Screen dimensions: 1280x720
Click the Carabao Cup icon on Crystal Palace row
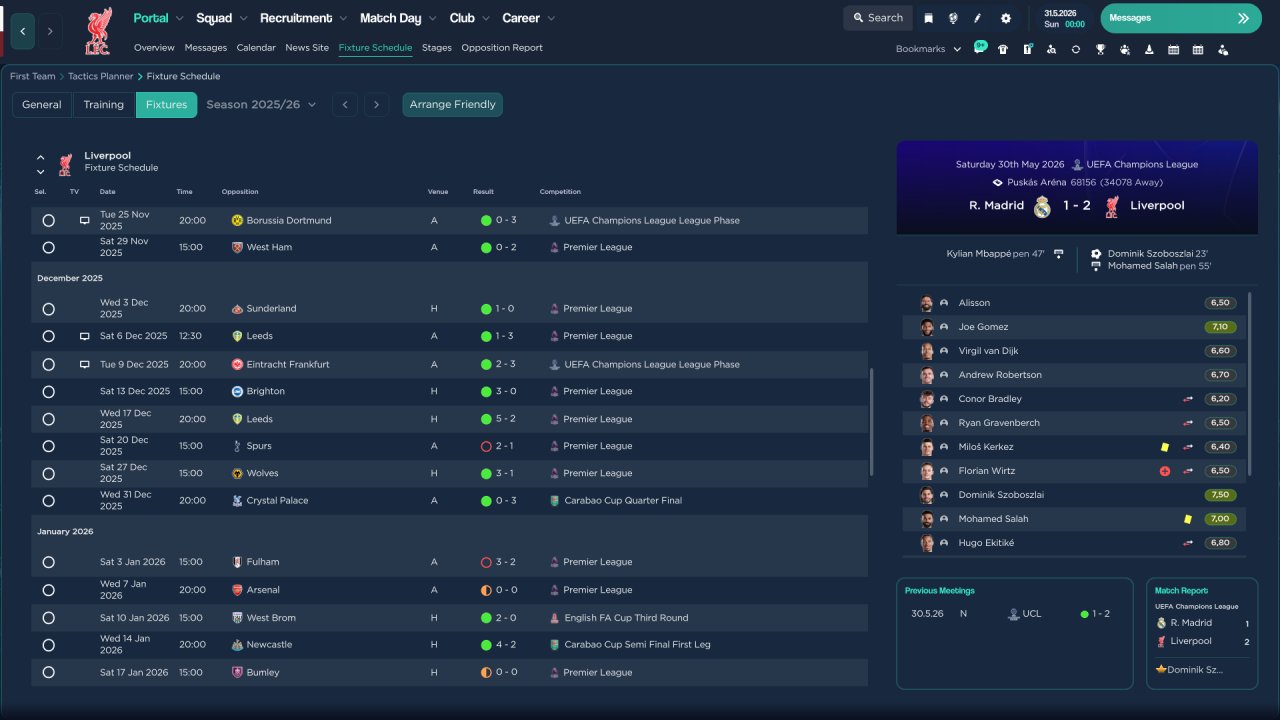[x=555, y=500]
